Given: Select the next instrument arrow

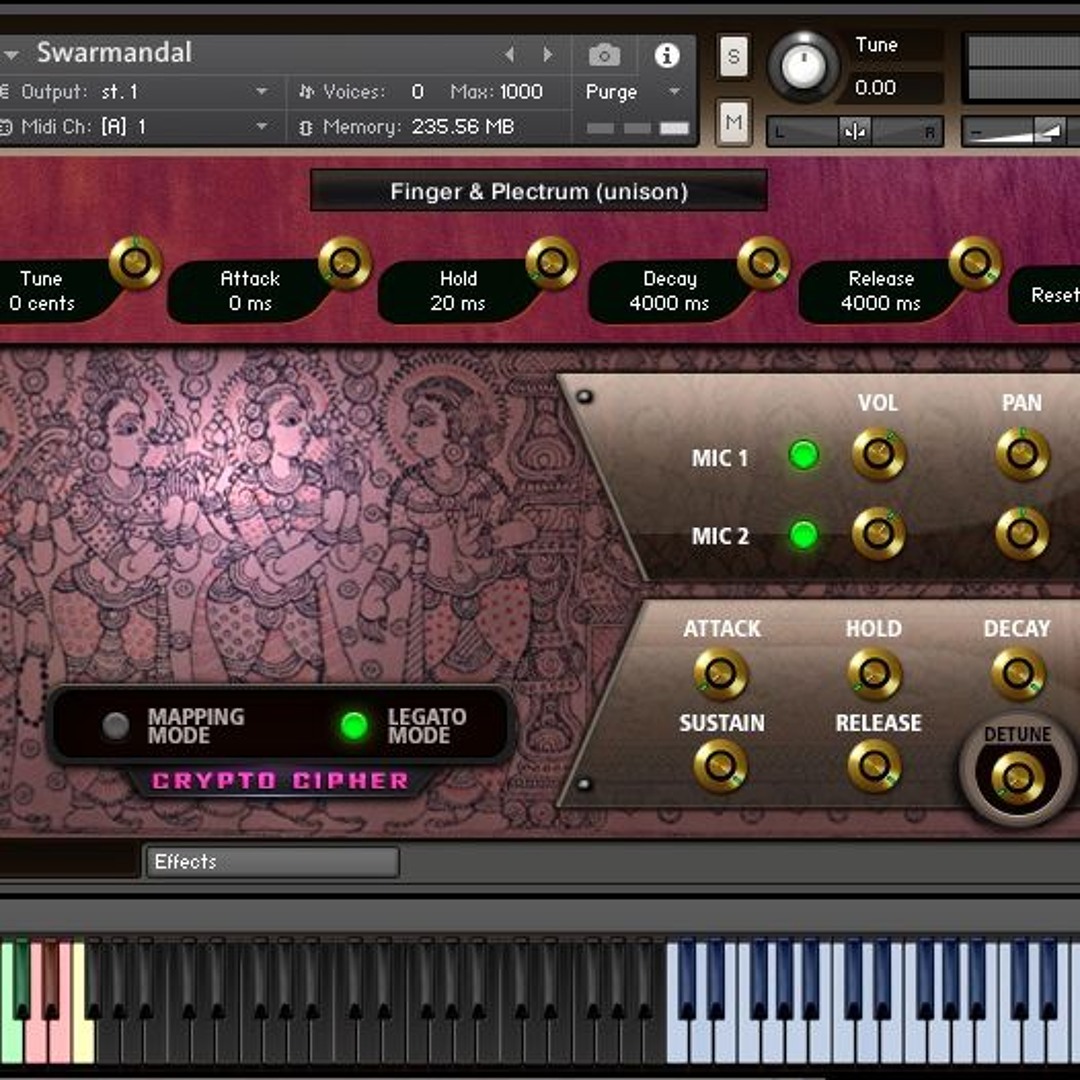Looking at the screenshot, I should click(547, 54).
